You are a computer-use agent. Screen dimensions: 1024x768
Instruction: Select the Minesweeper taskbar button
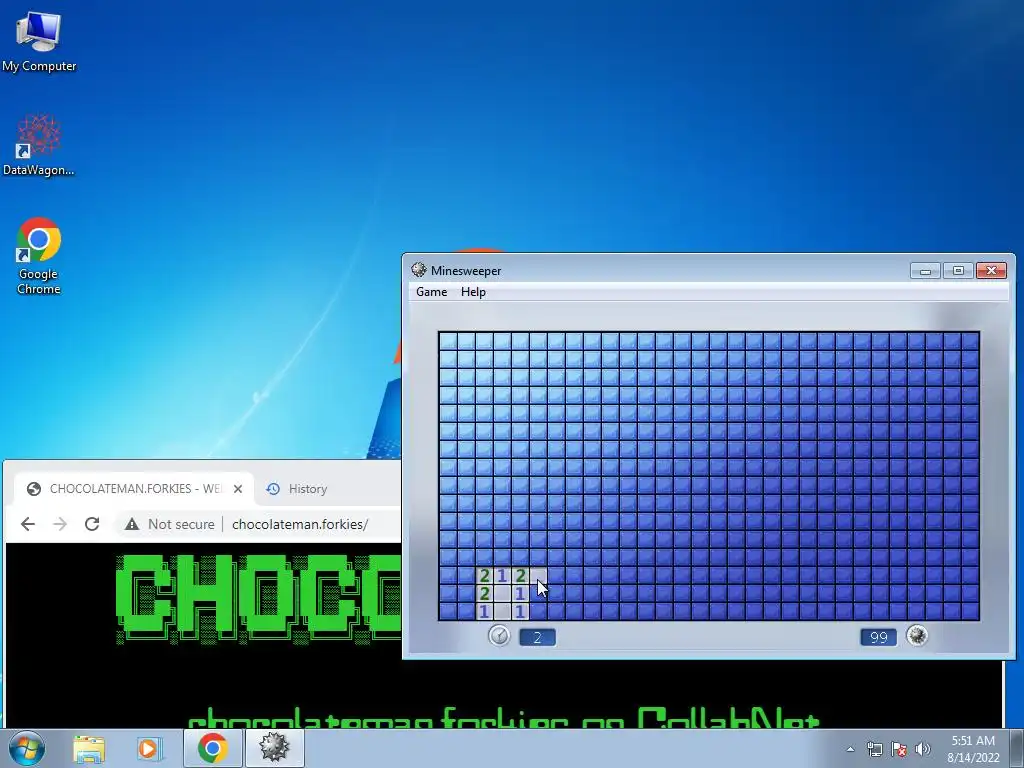[274, 748]
